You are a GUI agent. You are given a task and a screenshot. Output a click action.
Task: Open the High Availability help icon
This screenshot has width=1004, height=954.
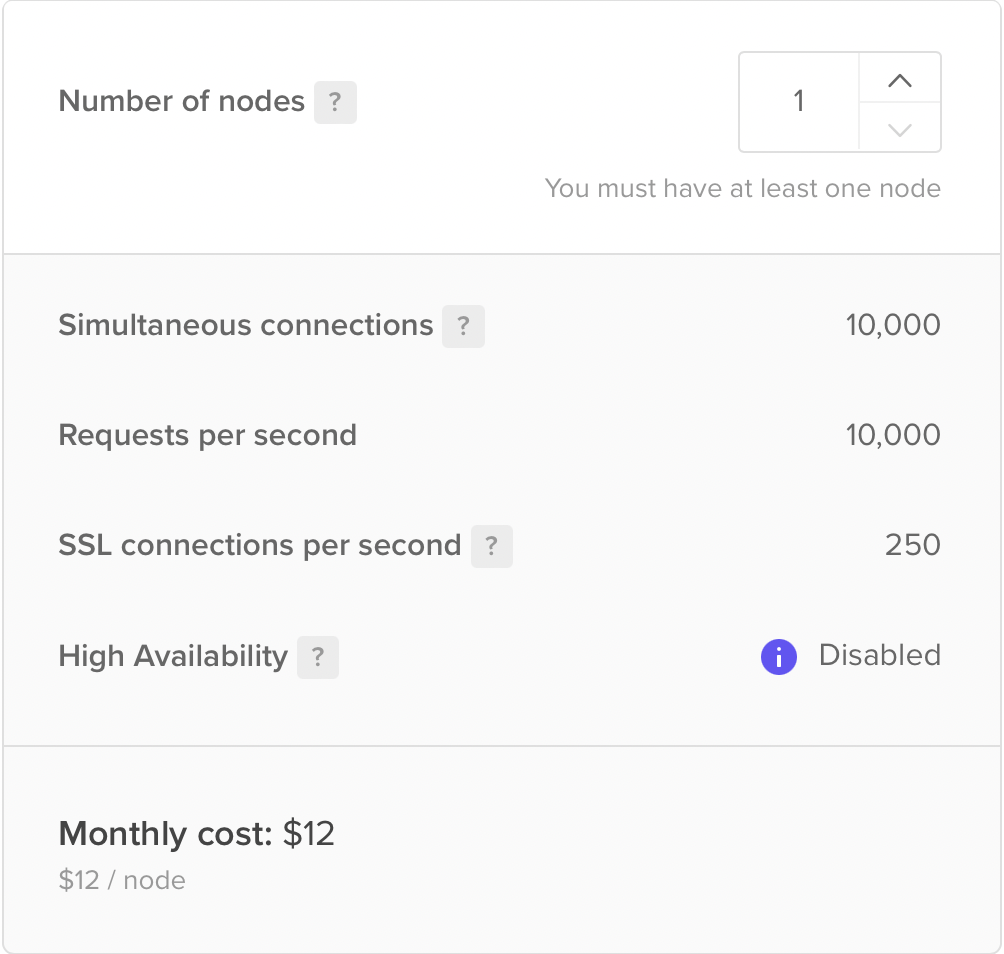(x=317, y=657)
